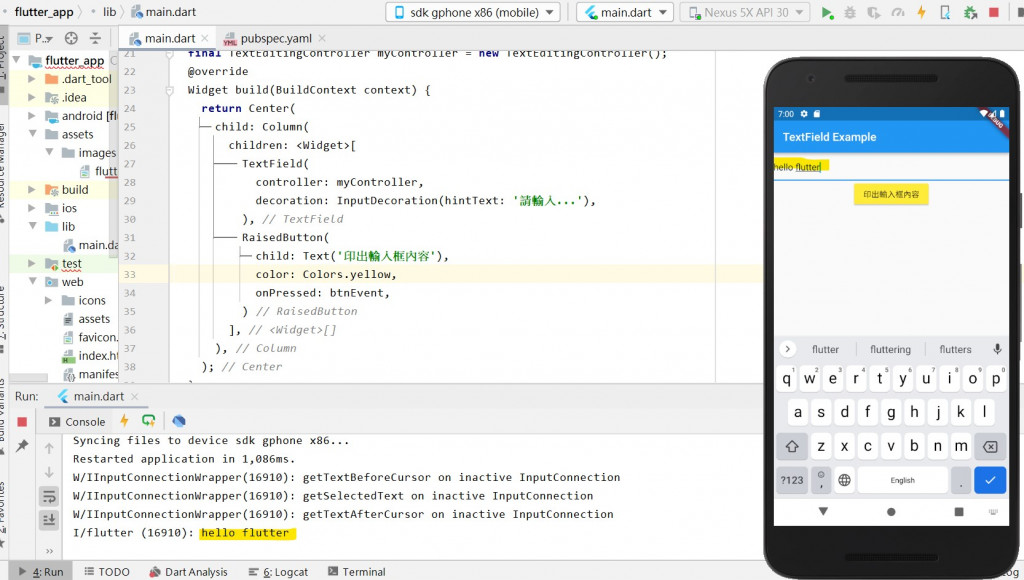
Task: Click the Debug bug icon in toolbar
Action: pyautogui.click(x=850, y=12)
